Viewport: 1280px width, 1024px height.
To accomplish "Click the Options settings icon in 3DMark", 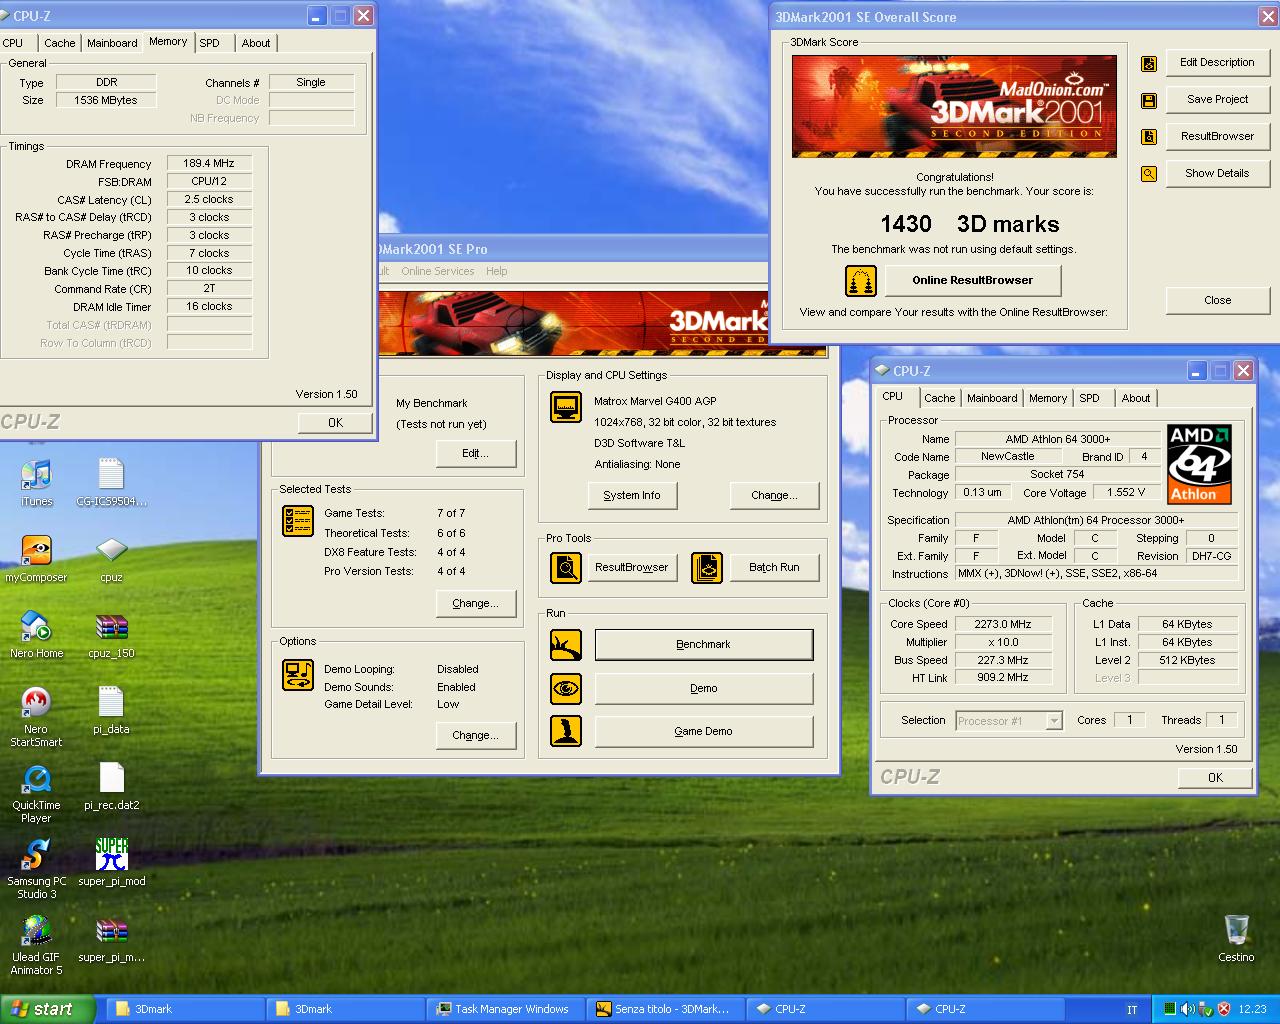I will tap(298, 675).
